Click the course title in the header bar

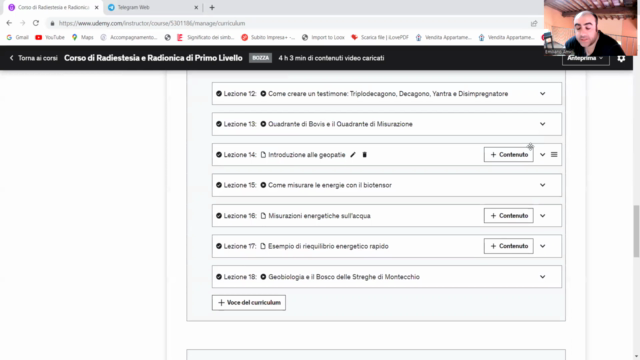coord(153,58)
